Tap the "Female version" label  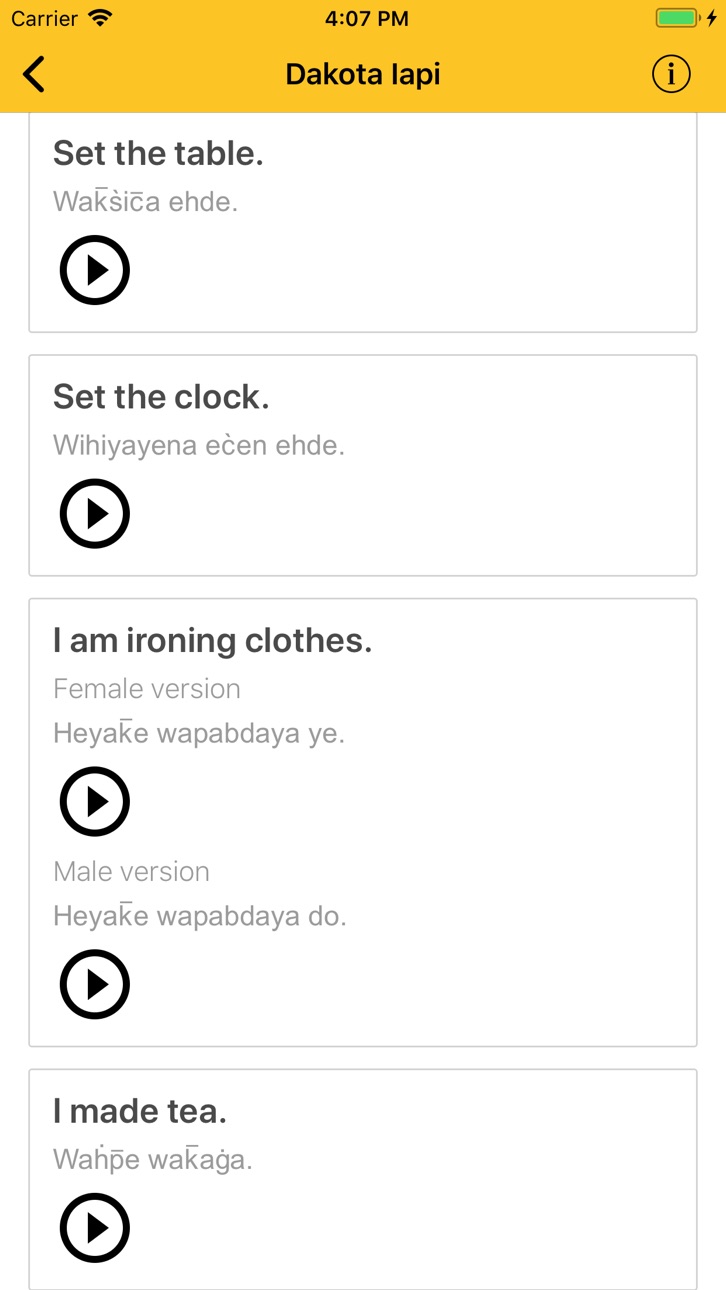point(147,689)
